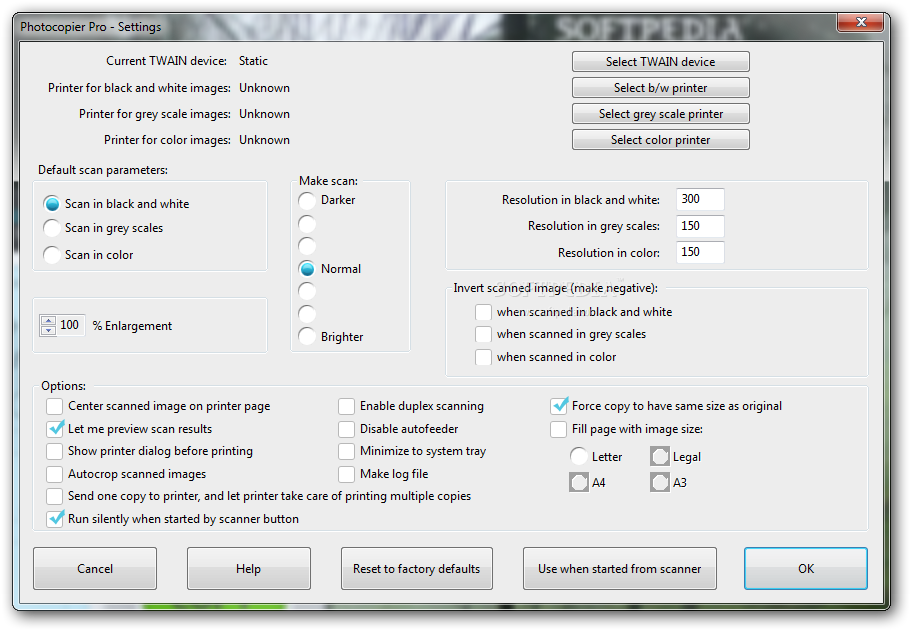Close the Photocopier Pro Settings window
The height and width of the screenshot is (631, 911).
coord(861,23)
